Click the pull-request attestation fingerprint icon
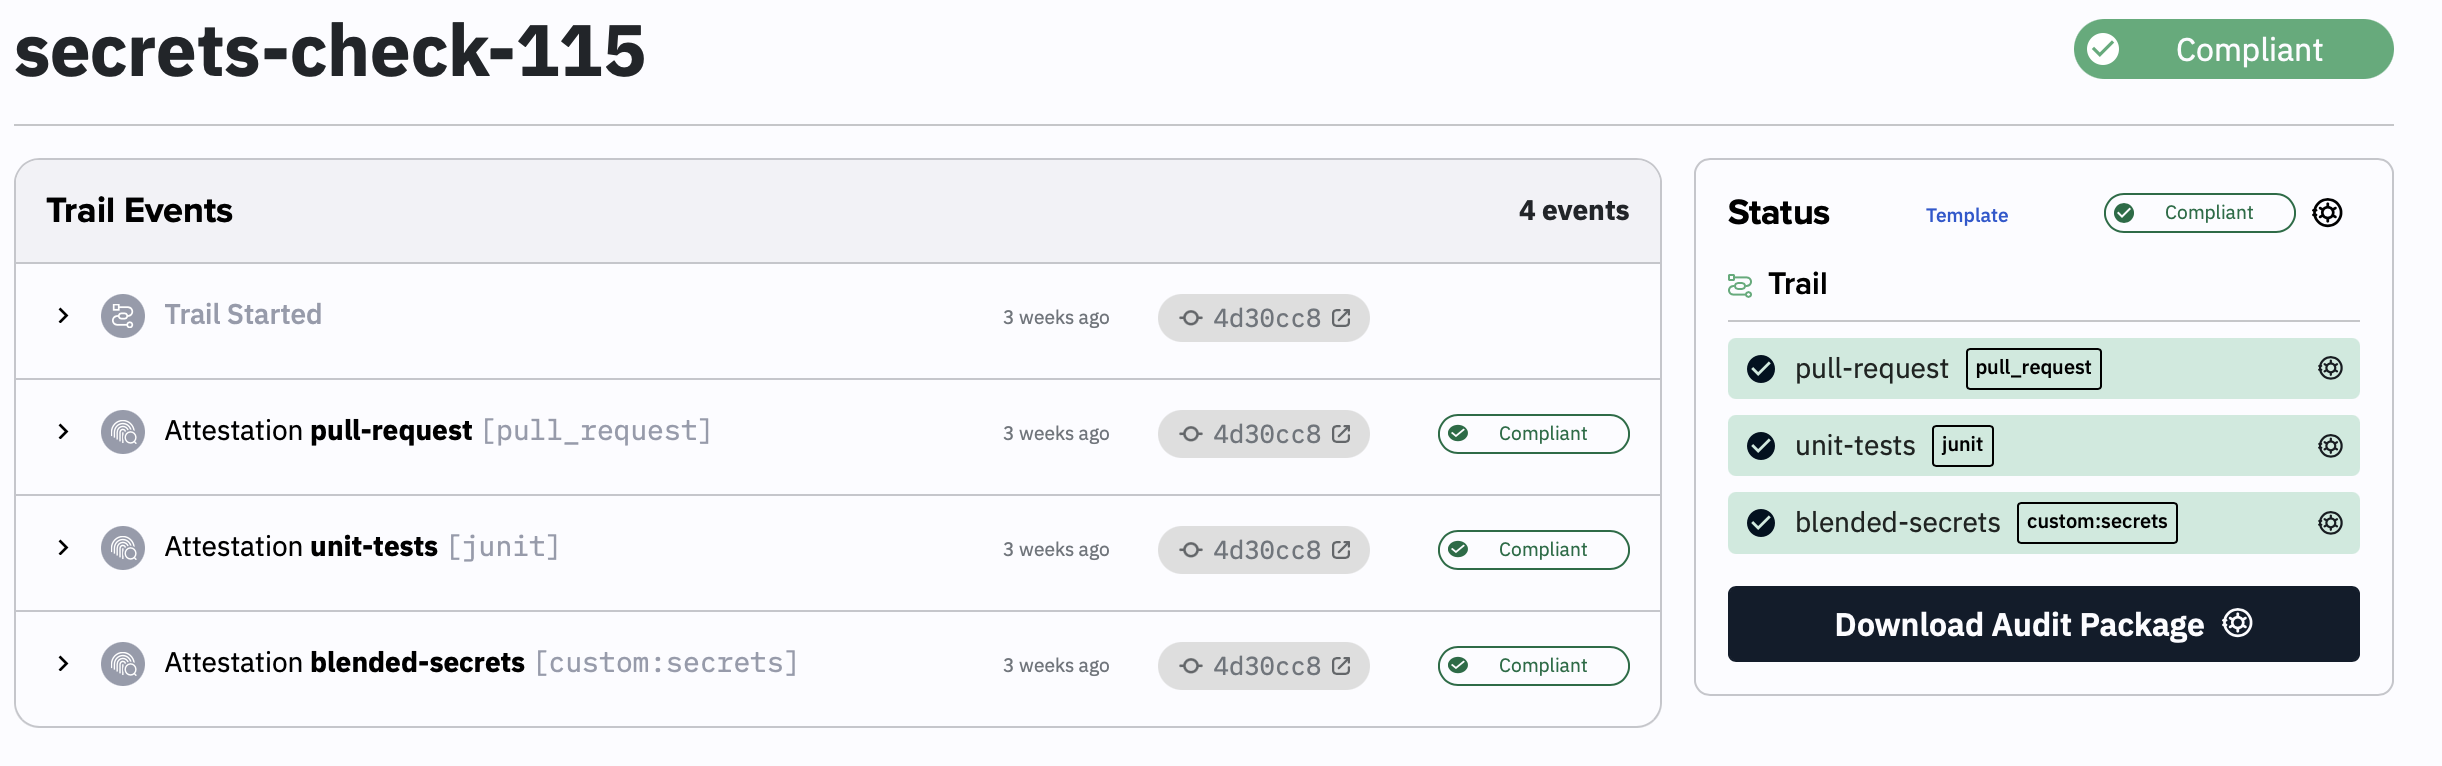Viewport: 2442px width, 766px height. coord(123,432)
